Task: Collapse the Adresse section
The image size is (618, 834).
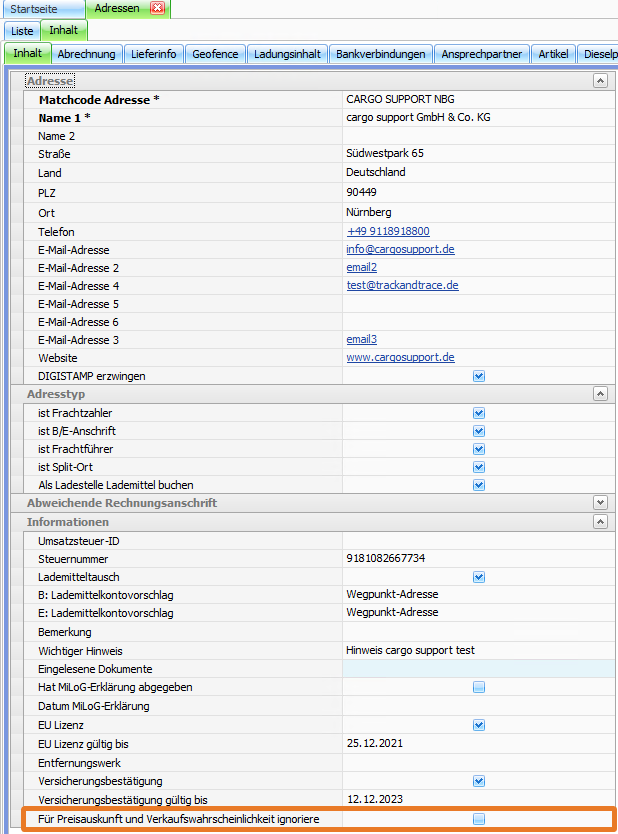Action: coord(599,81)
